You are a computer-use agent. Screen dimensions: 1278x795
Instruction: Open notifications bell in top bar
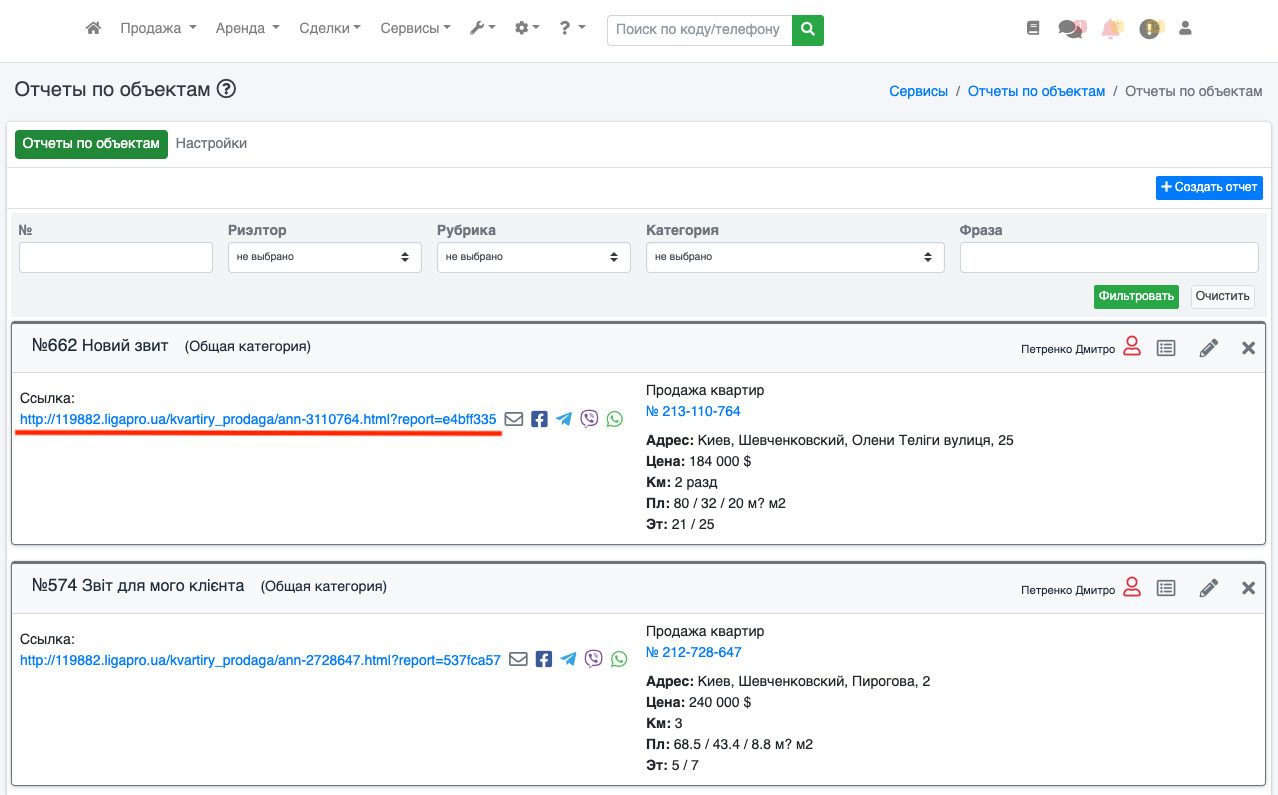coord(1110,29)
